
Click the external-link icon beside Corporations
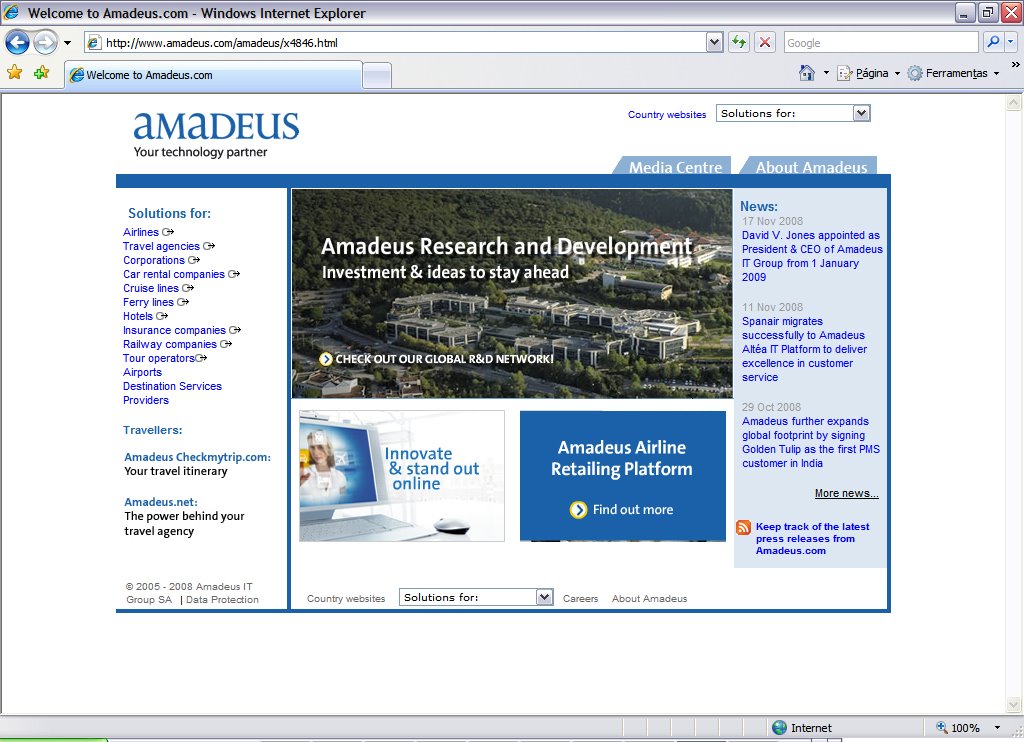[194, 260]
